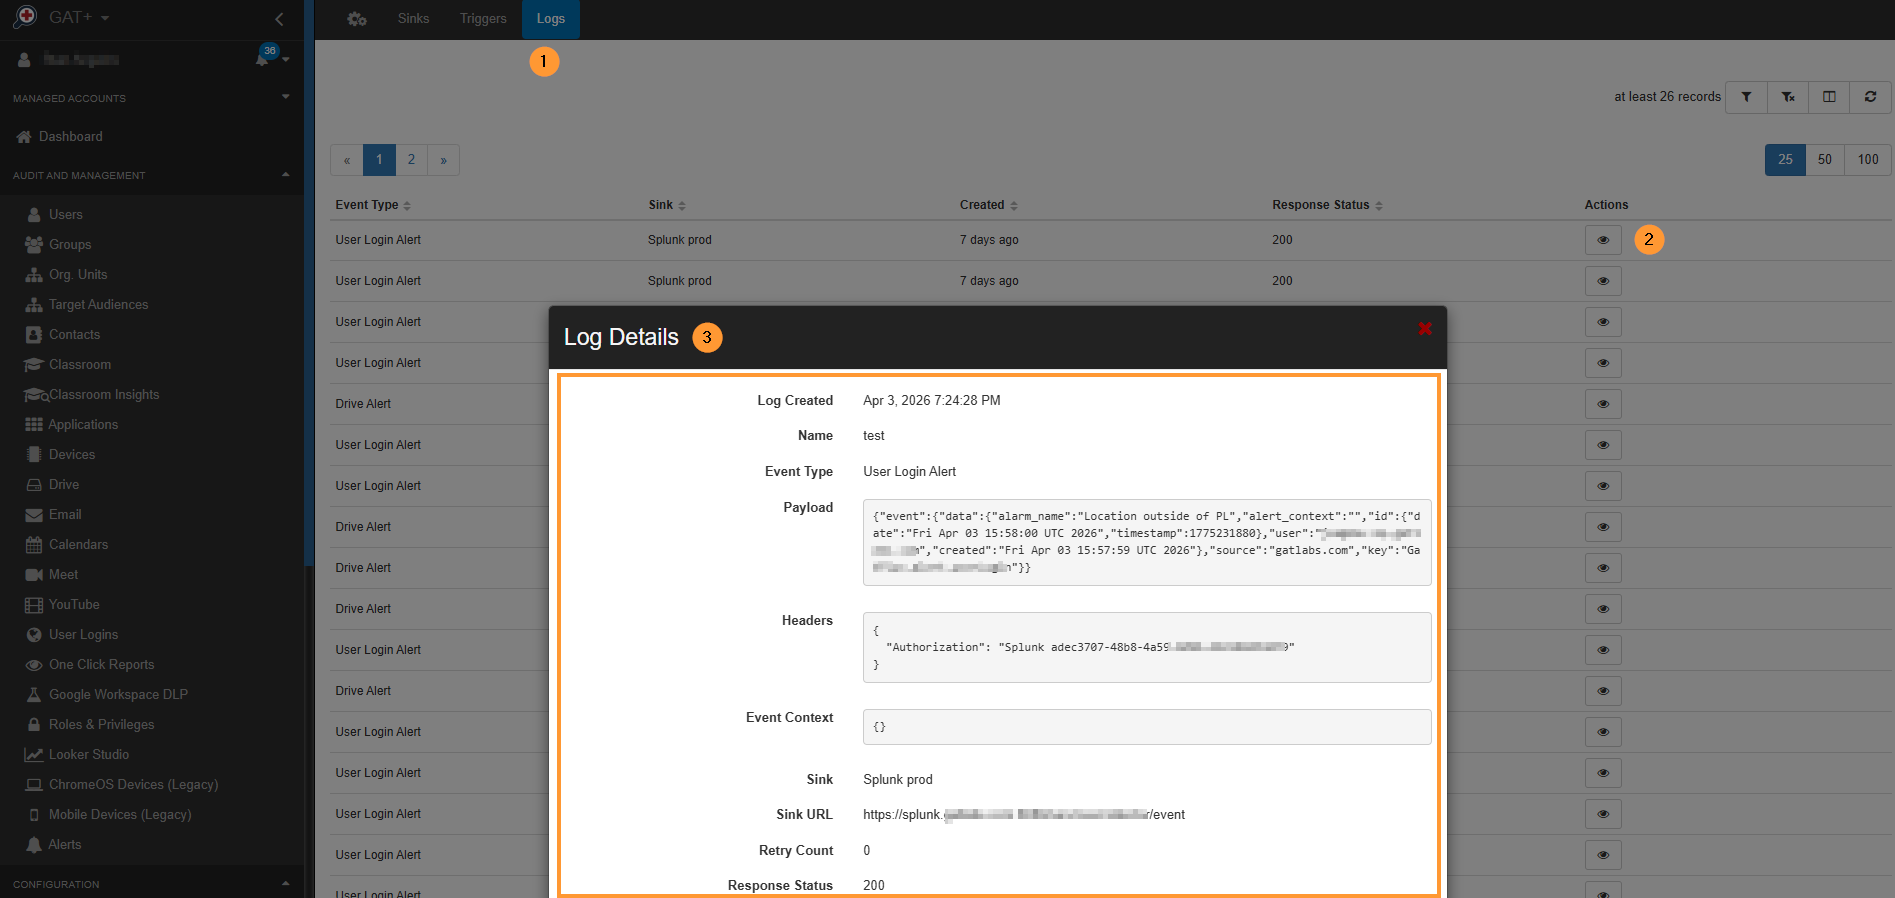Viewport: 1895px width, 898px height.
Task: Switch to the Triggers tab
Action: (483, 19)
